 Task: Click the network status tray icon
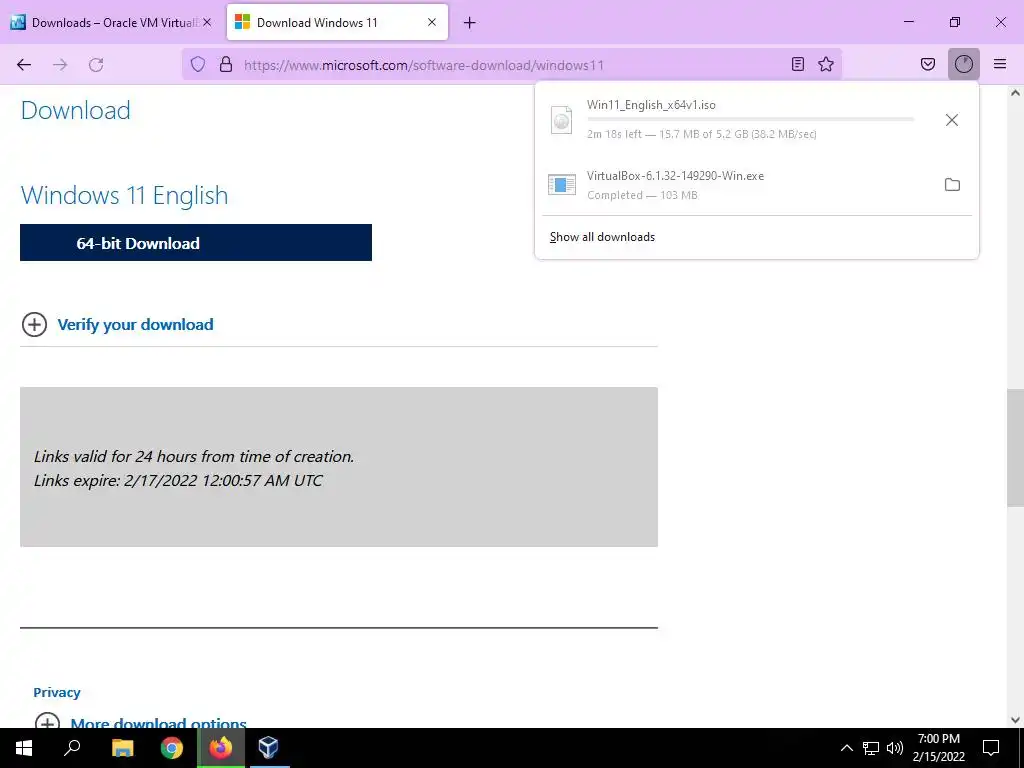point(871,748)
